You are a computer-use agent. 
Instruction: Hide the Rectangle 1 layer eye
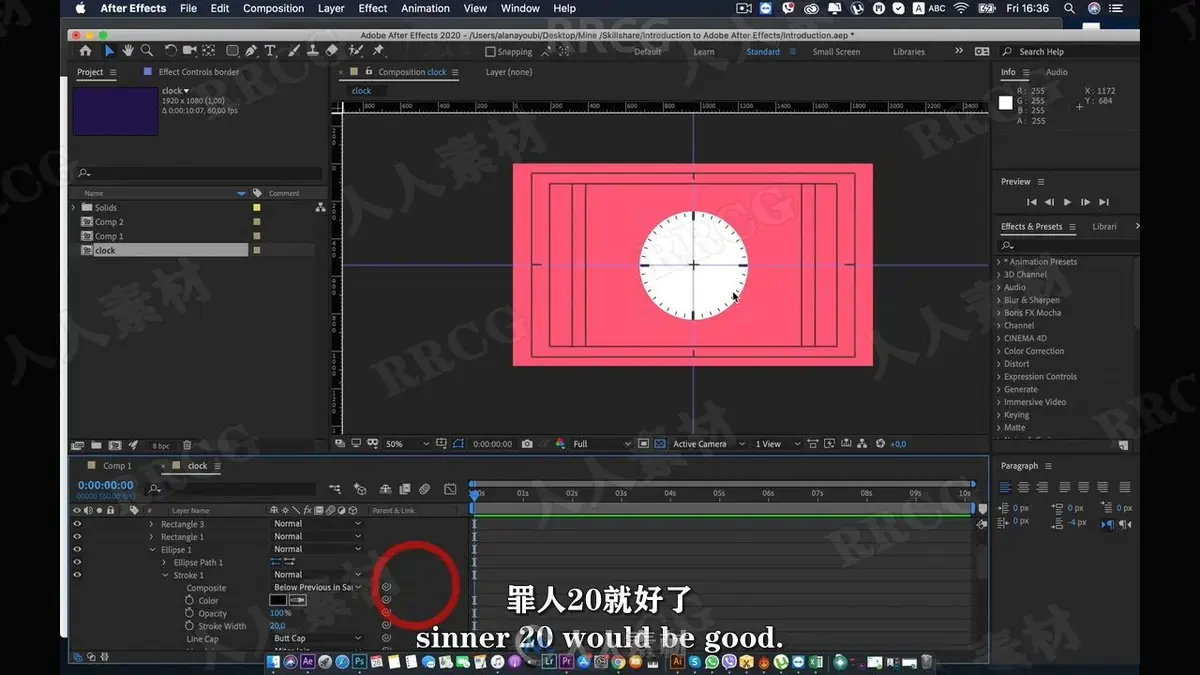coord(77,537)
